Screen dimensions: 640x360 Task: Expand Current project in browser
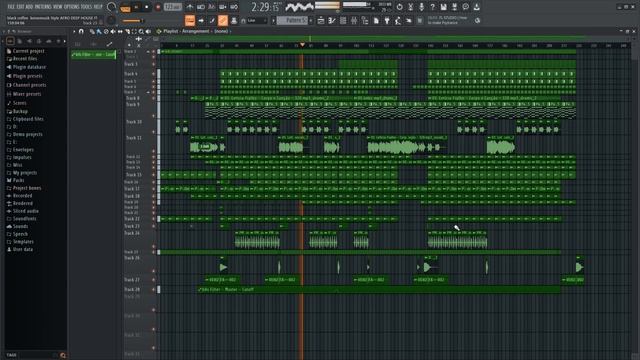click(28, 51)
